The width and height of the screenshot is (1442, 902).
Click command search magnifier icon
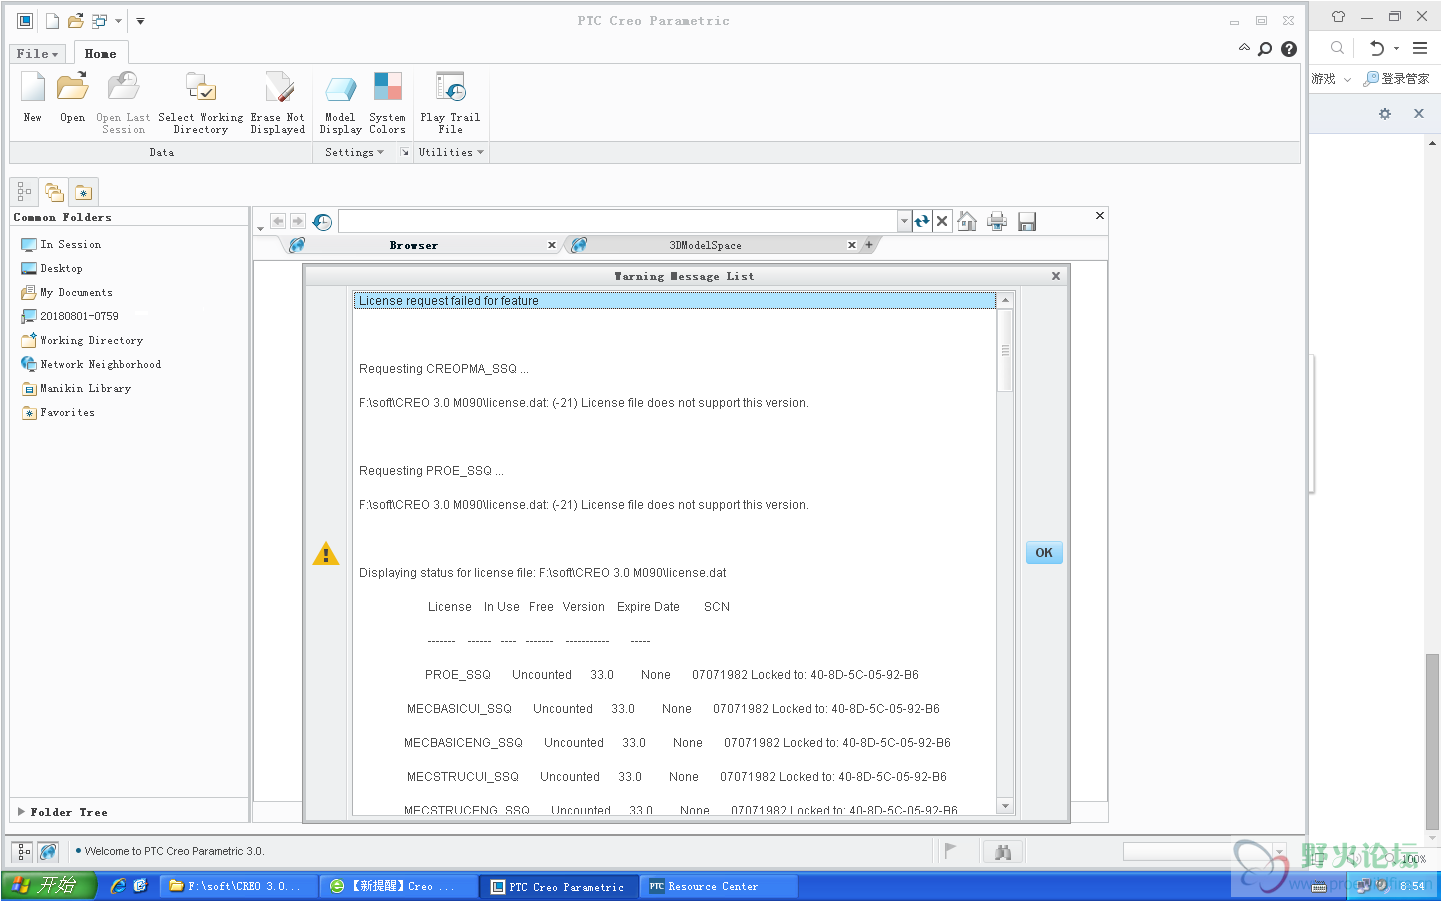coord(1265,49)
